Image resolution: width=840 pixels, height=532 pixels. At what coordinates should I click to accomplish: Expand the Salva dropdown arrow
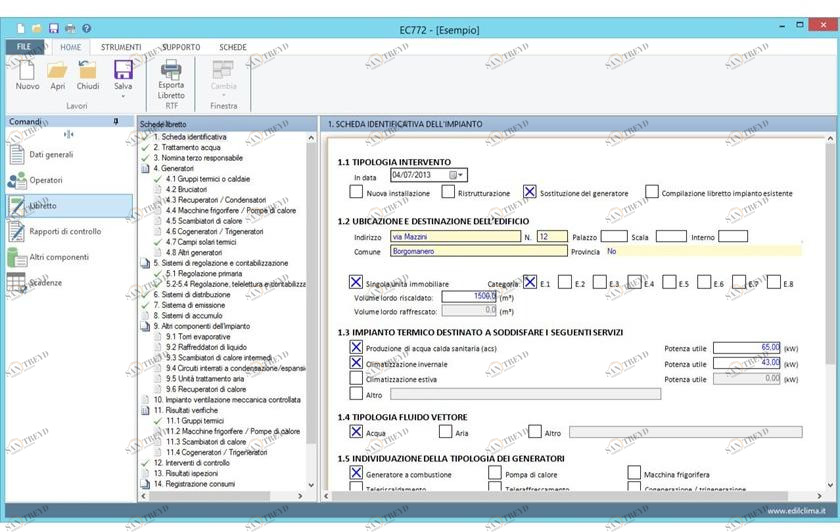click(x=123, y=96)
